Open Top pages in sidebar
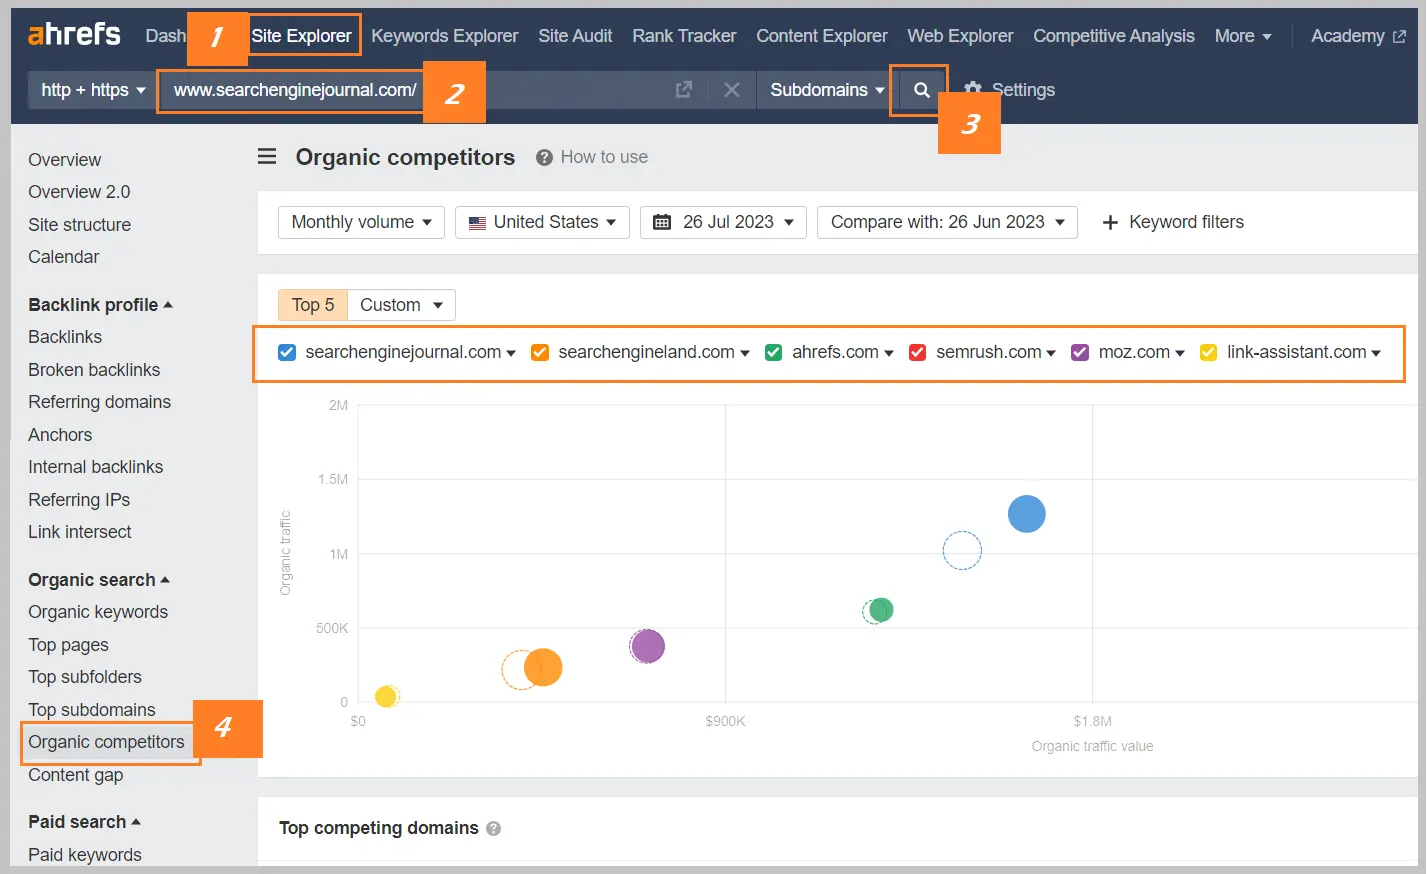Screen dimensions: 1428x874 68,645
